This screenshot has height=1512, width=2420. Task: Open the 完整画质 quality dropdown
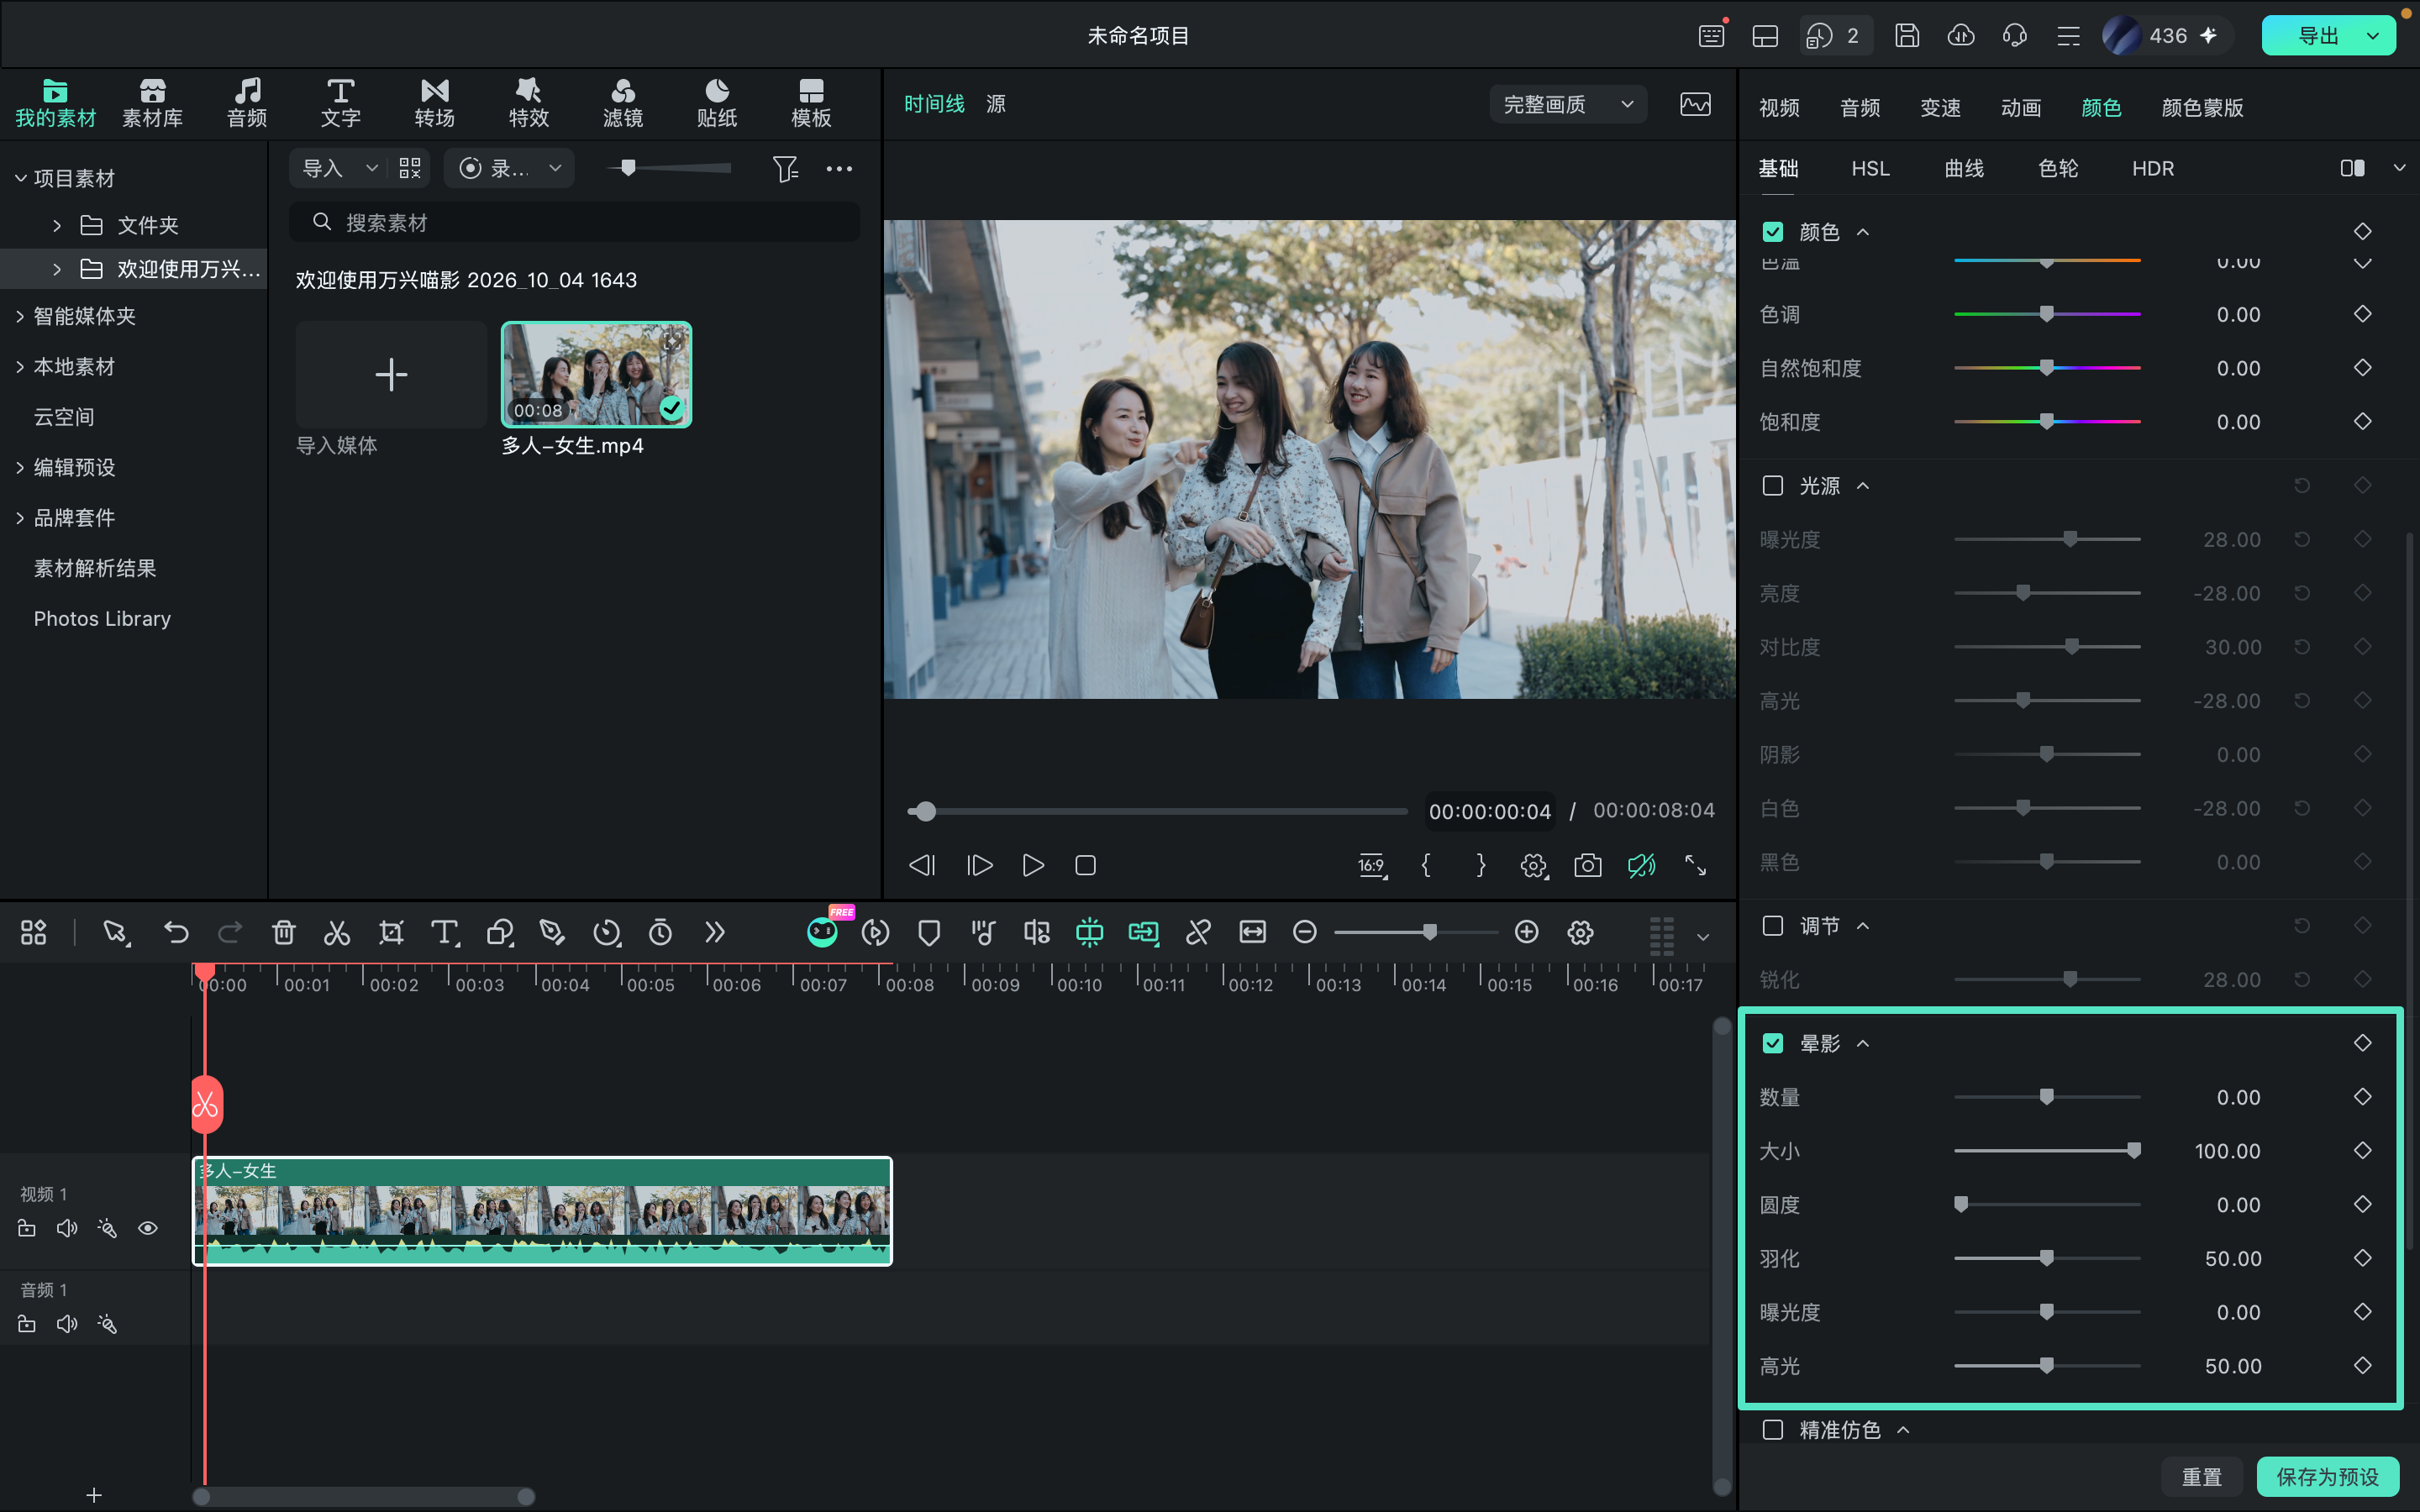click(x=1568, y=104)
